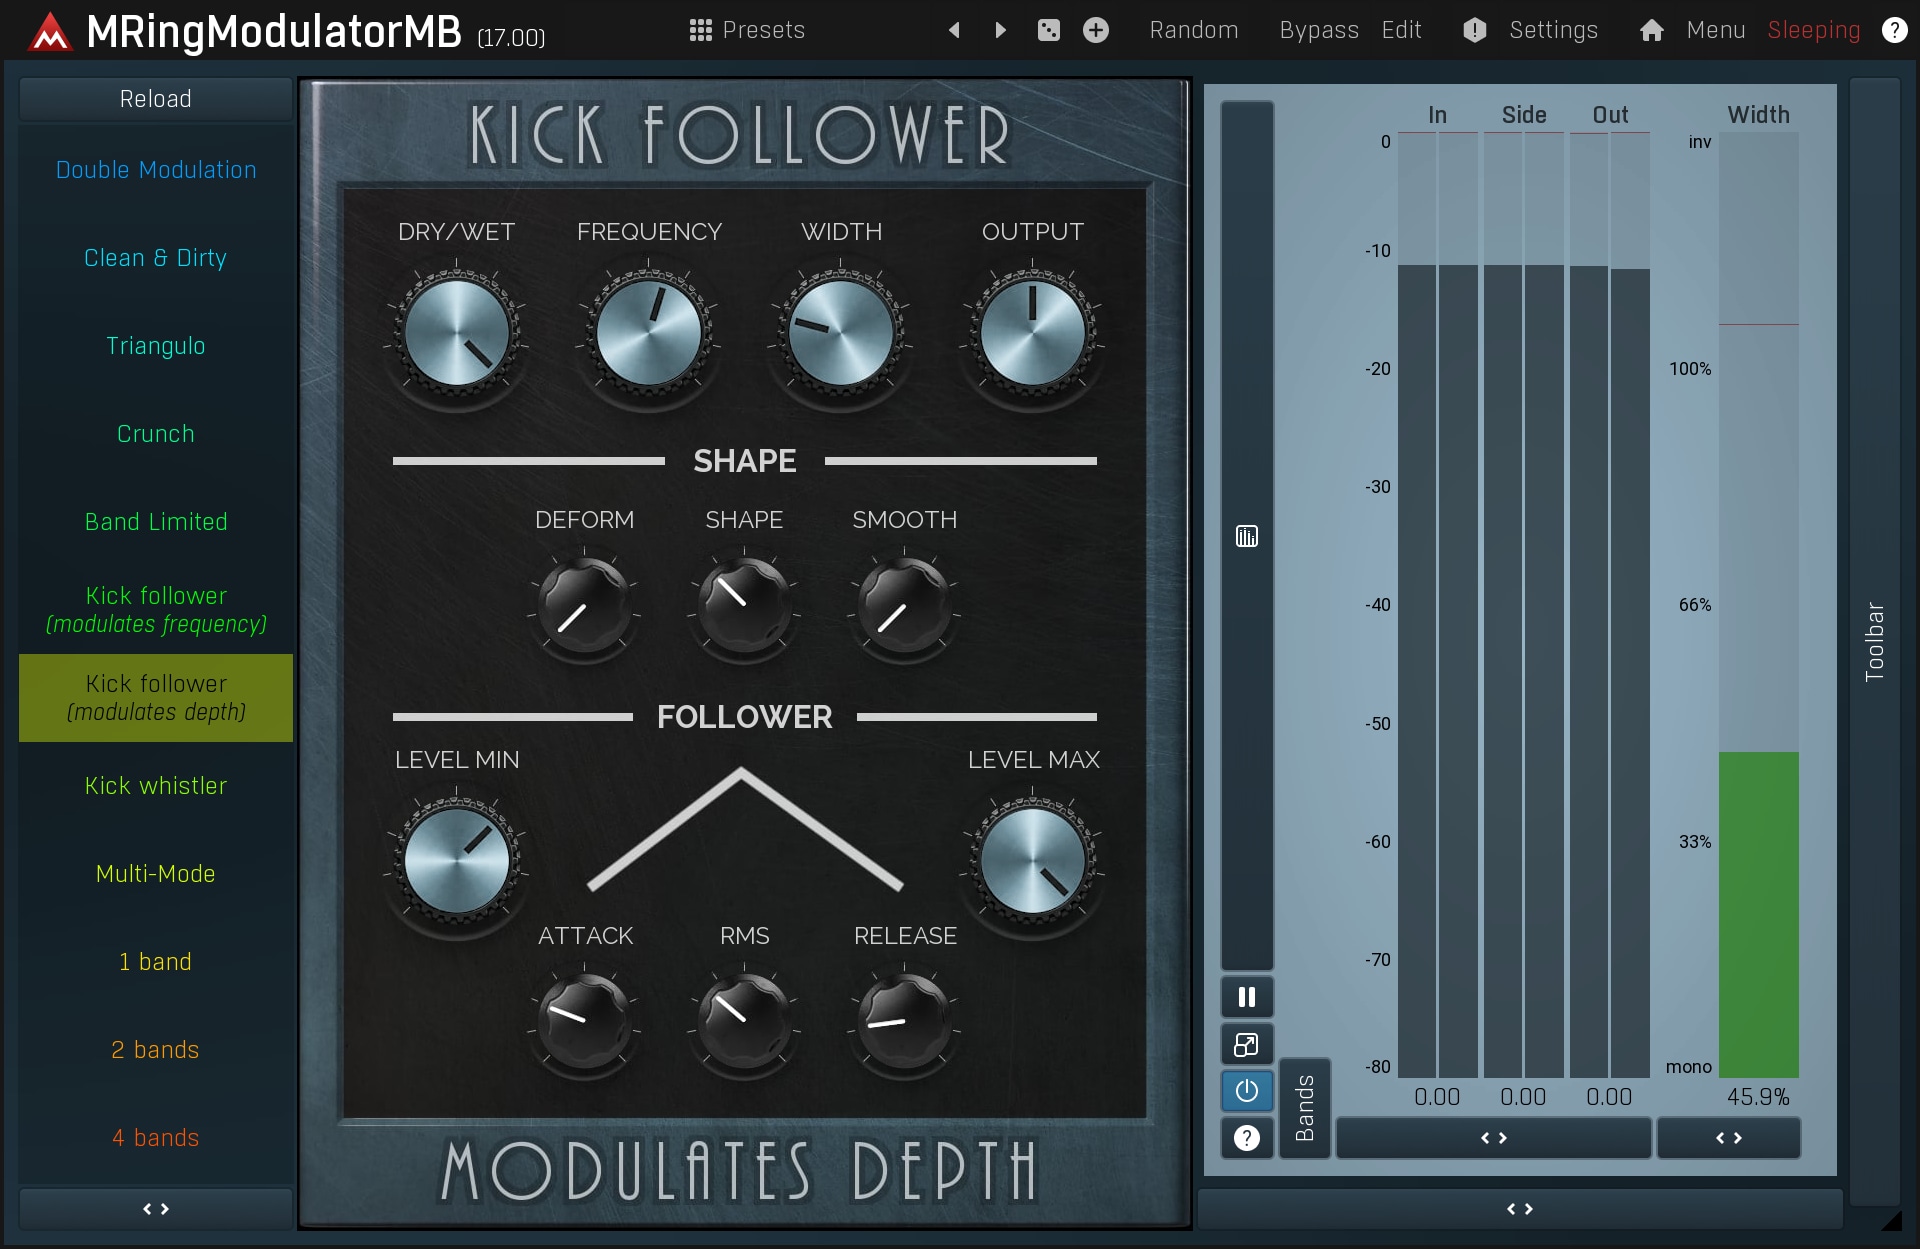Open help question icon in title bar
Image resolution: width=1920 pixels, height=1249 pixels.
tap(1894, 30)
